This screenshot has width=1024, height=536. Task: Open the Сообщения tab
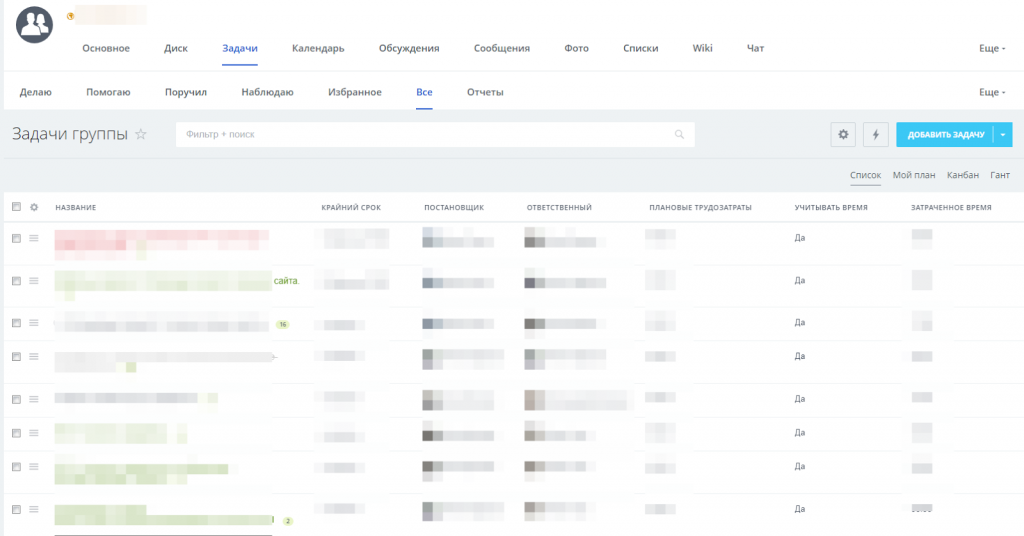(502, 48)
